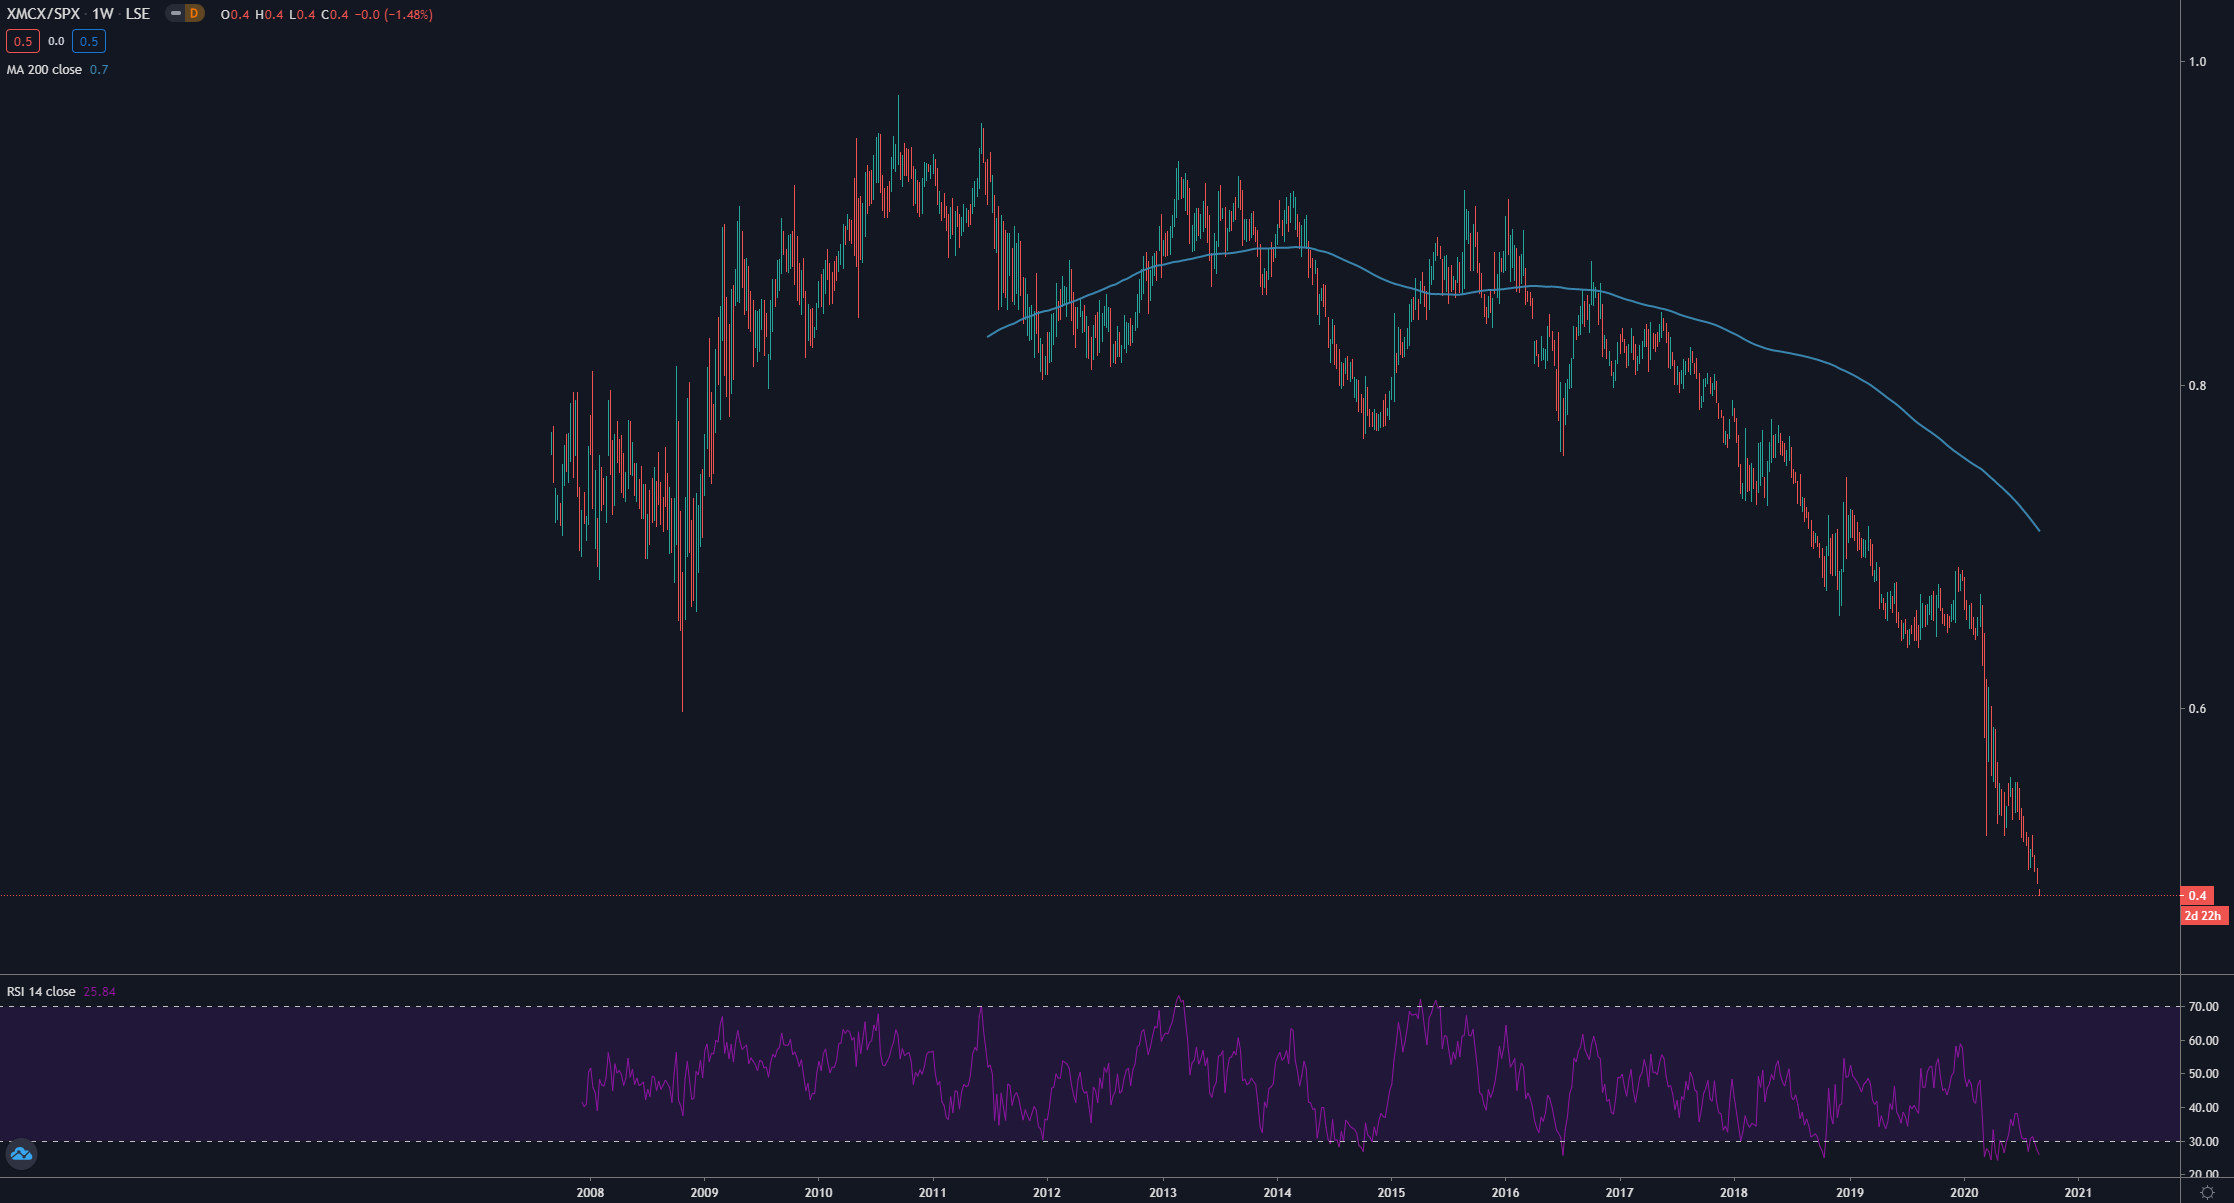Click the 70.00 level on RSI scale
The image size is (2234, 1203).
[2203, 1007]
